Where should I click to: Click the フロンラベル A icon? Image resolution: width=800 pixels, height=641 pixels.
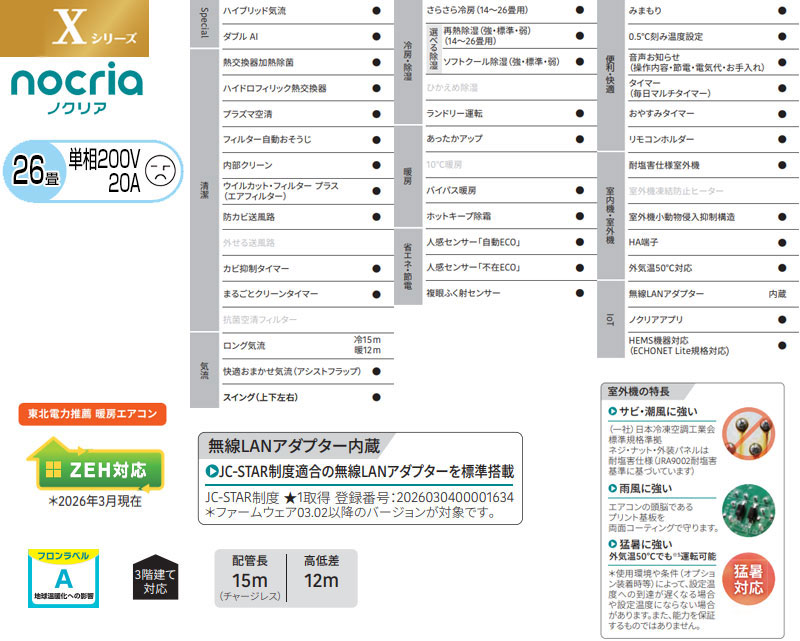63,578
